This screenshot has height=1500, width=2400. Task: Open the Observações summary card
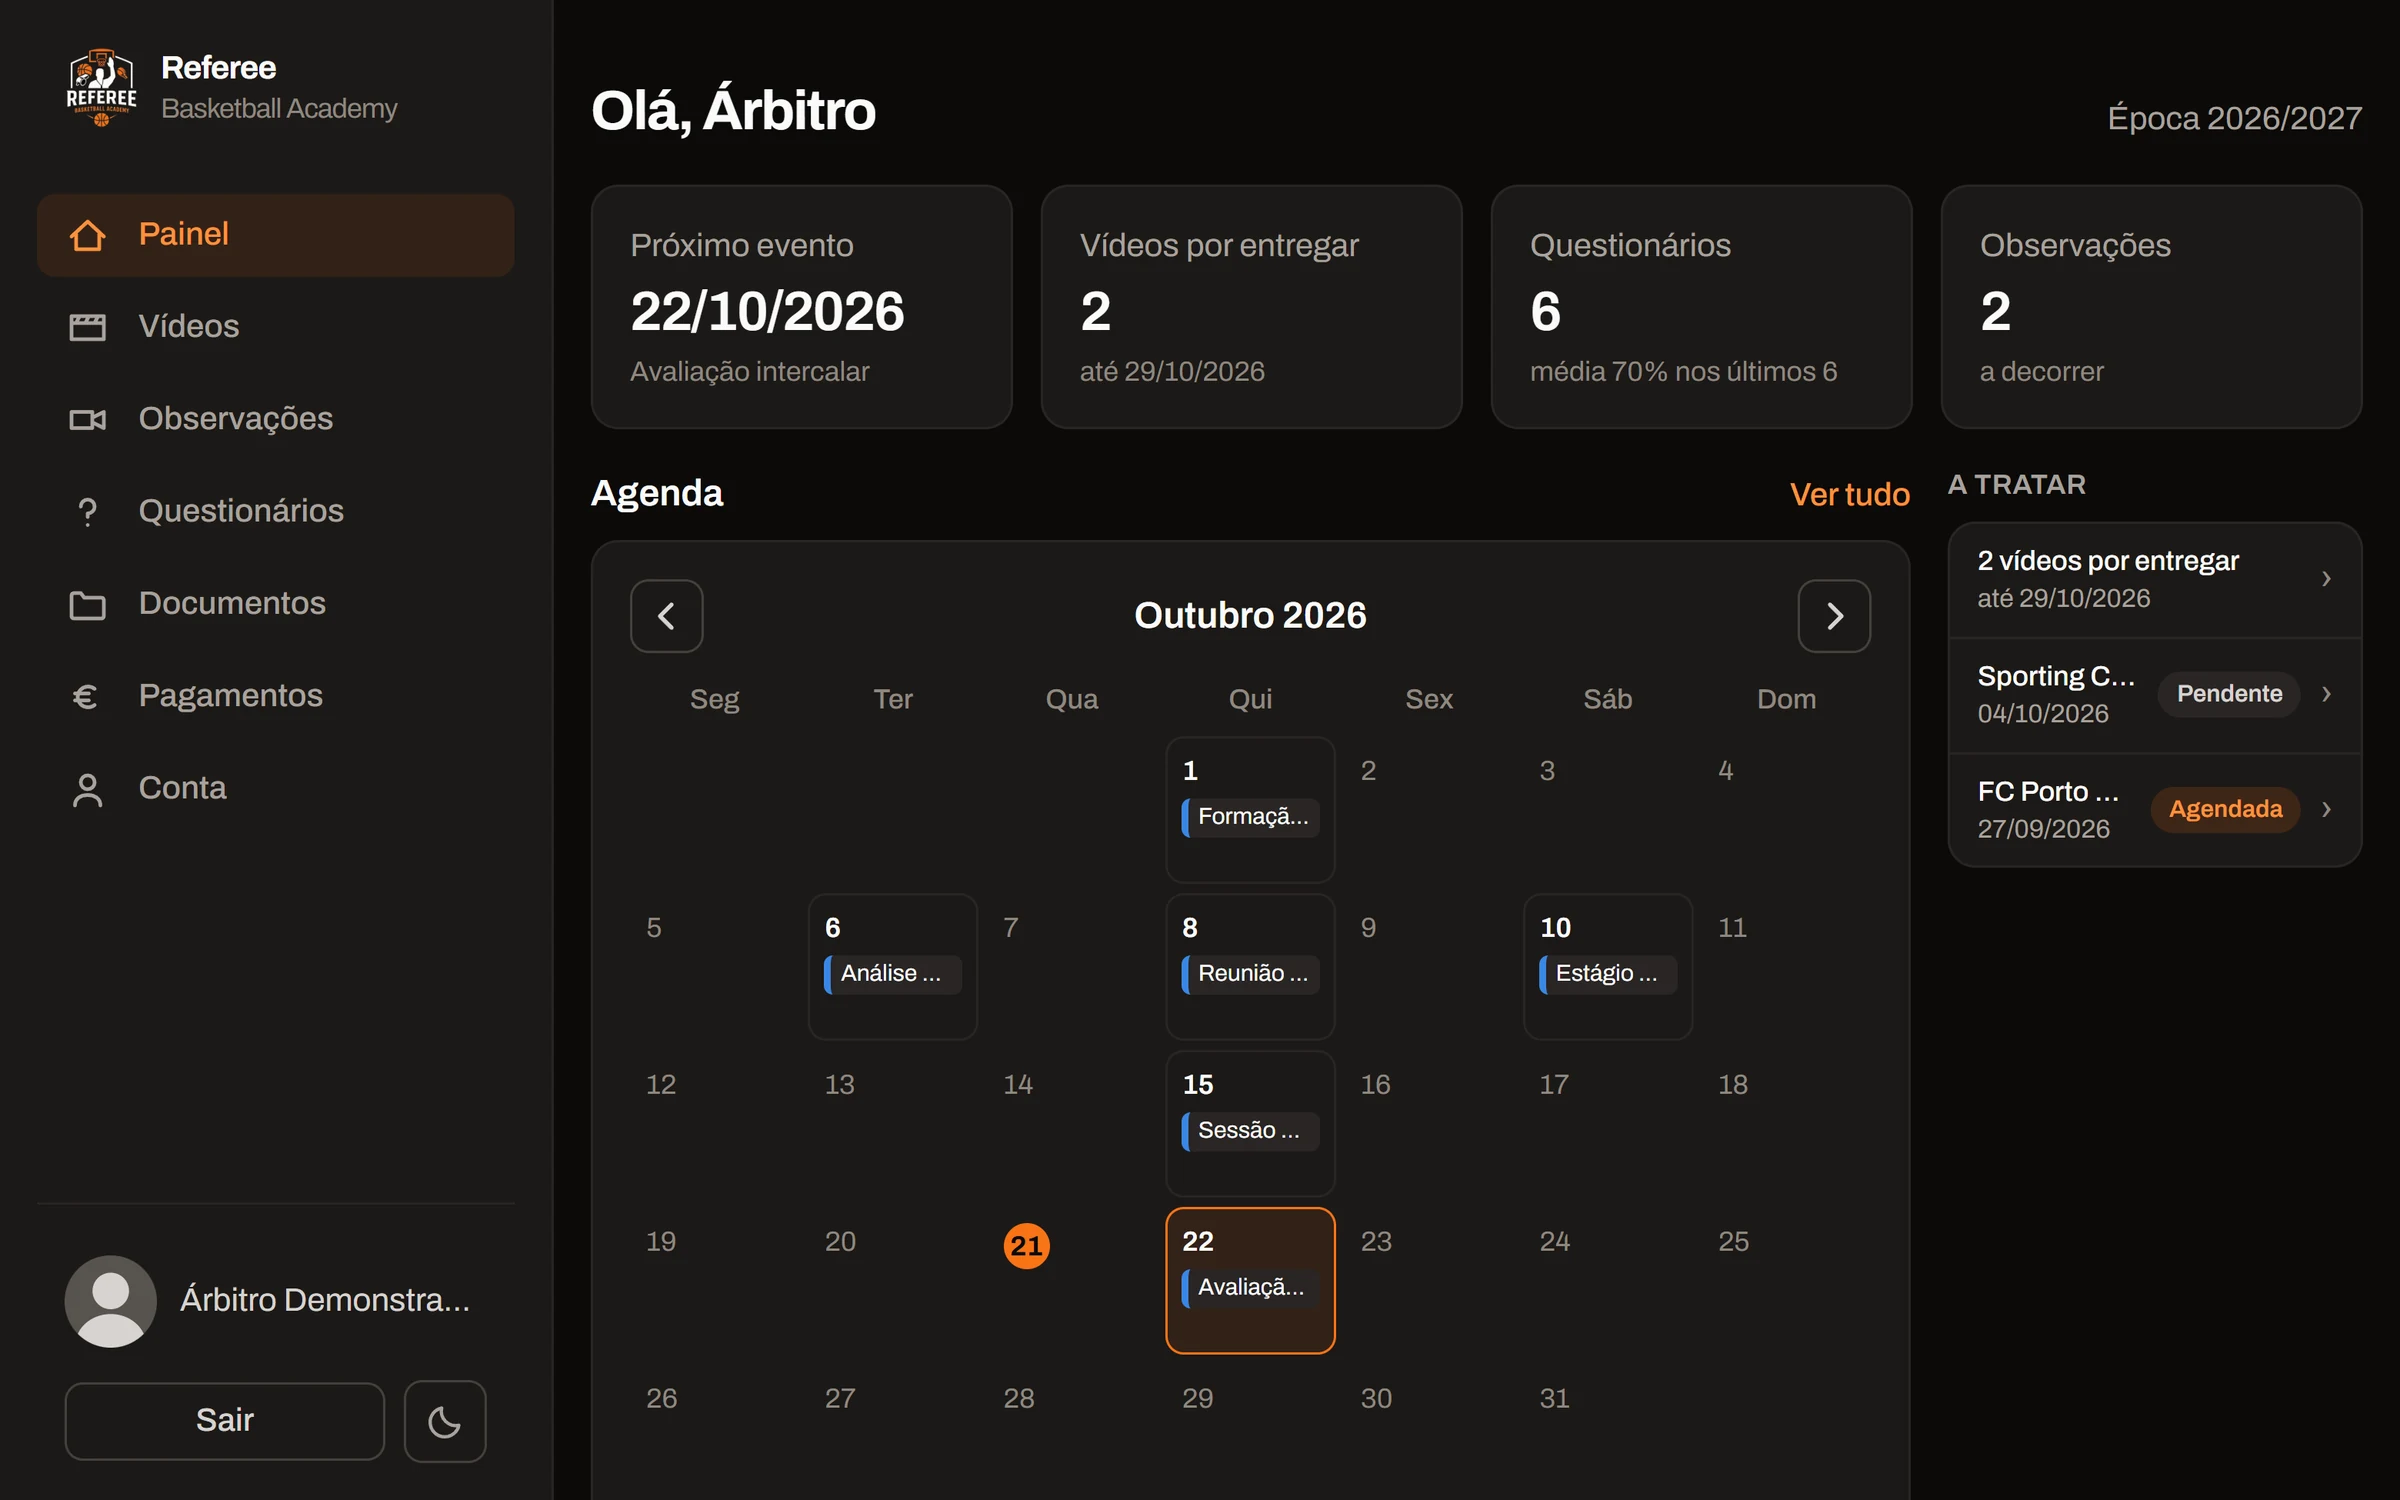point(2152,307)
